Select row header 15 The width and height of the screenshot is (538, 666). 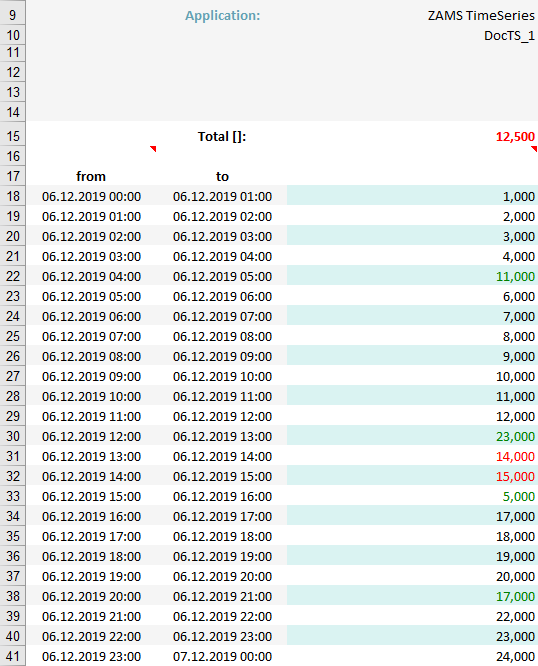pos(13,136)
